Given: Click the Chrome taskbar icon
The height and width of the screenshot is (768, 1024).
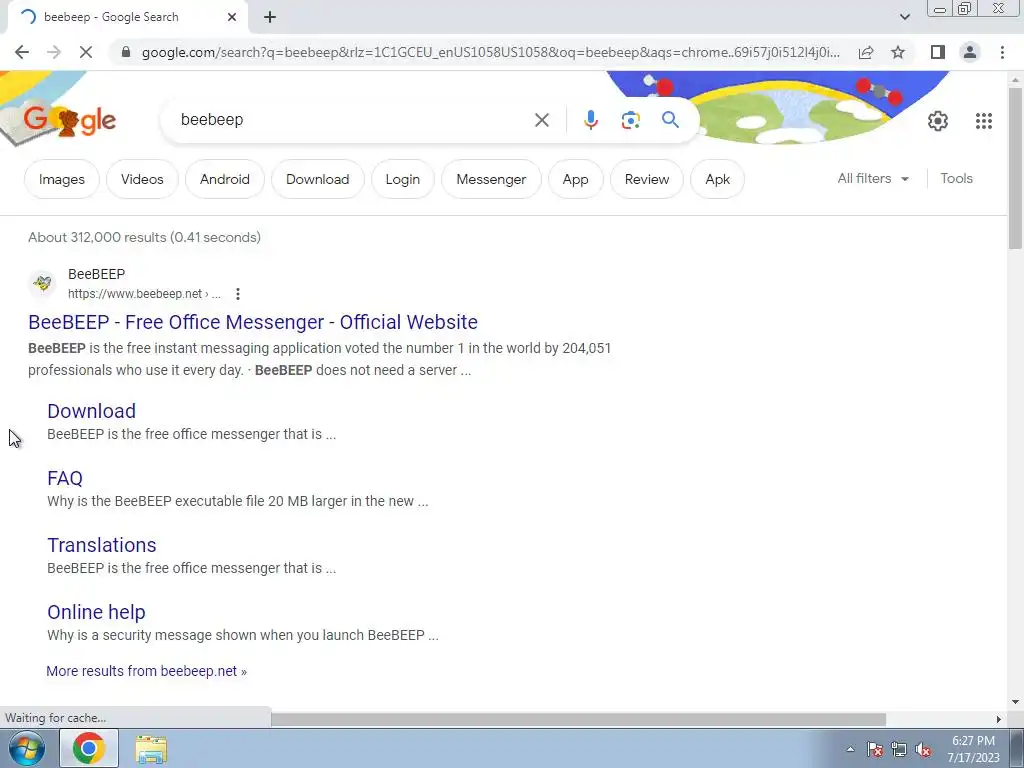Looking at the screenshot, I should pyautogui.click(x=89, y=748).
